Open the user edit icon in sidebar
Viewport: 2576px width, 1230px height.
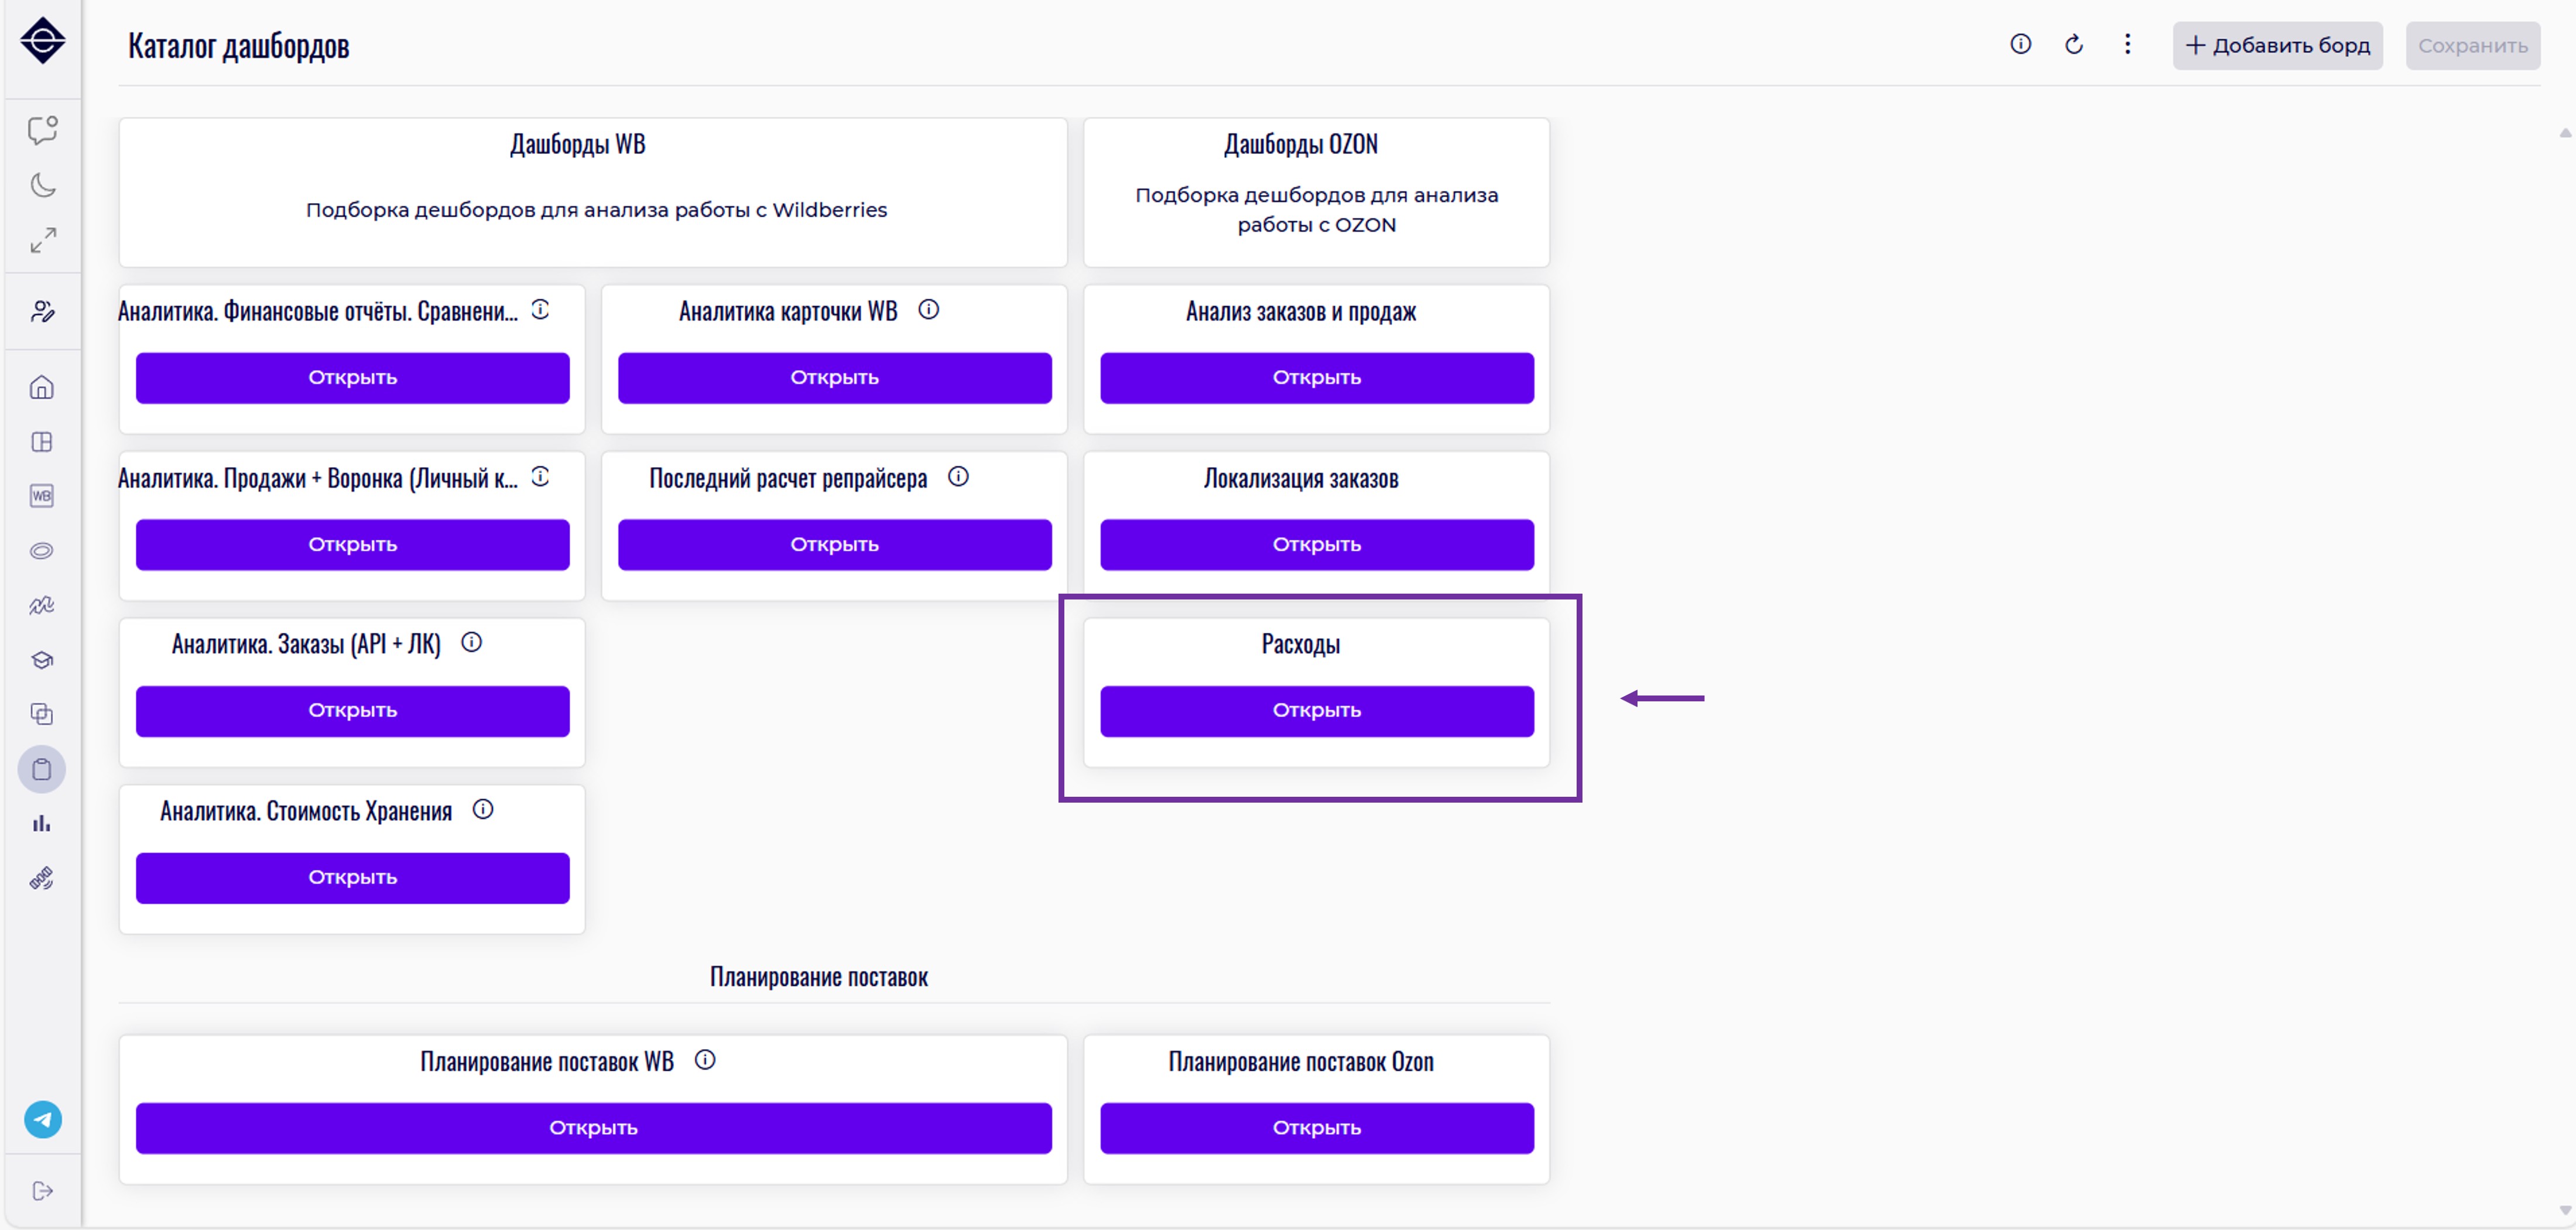(42, 312)
